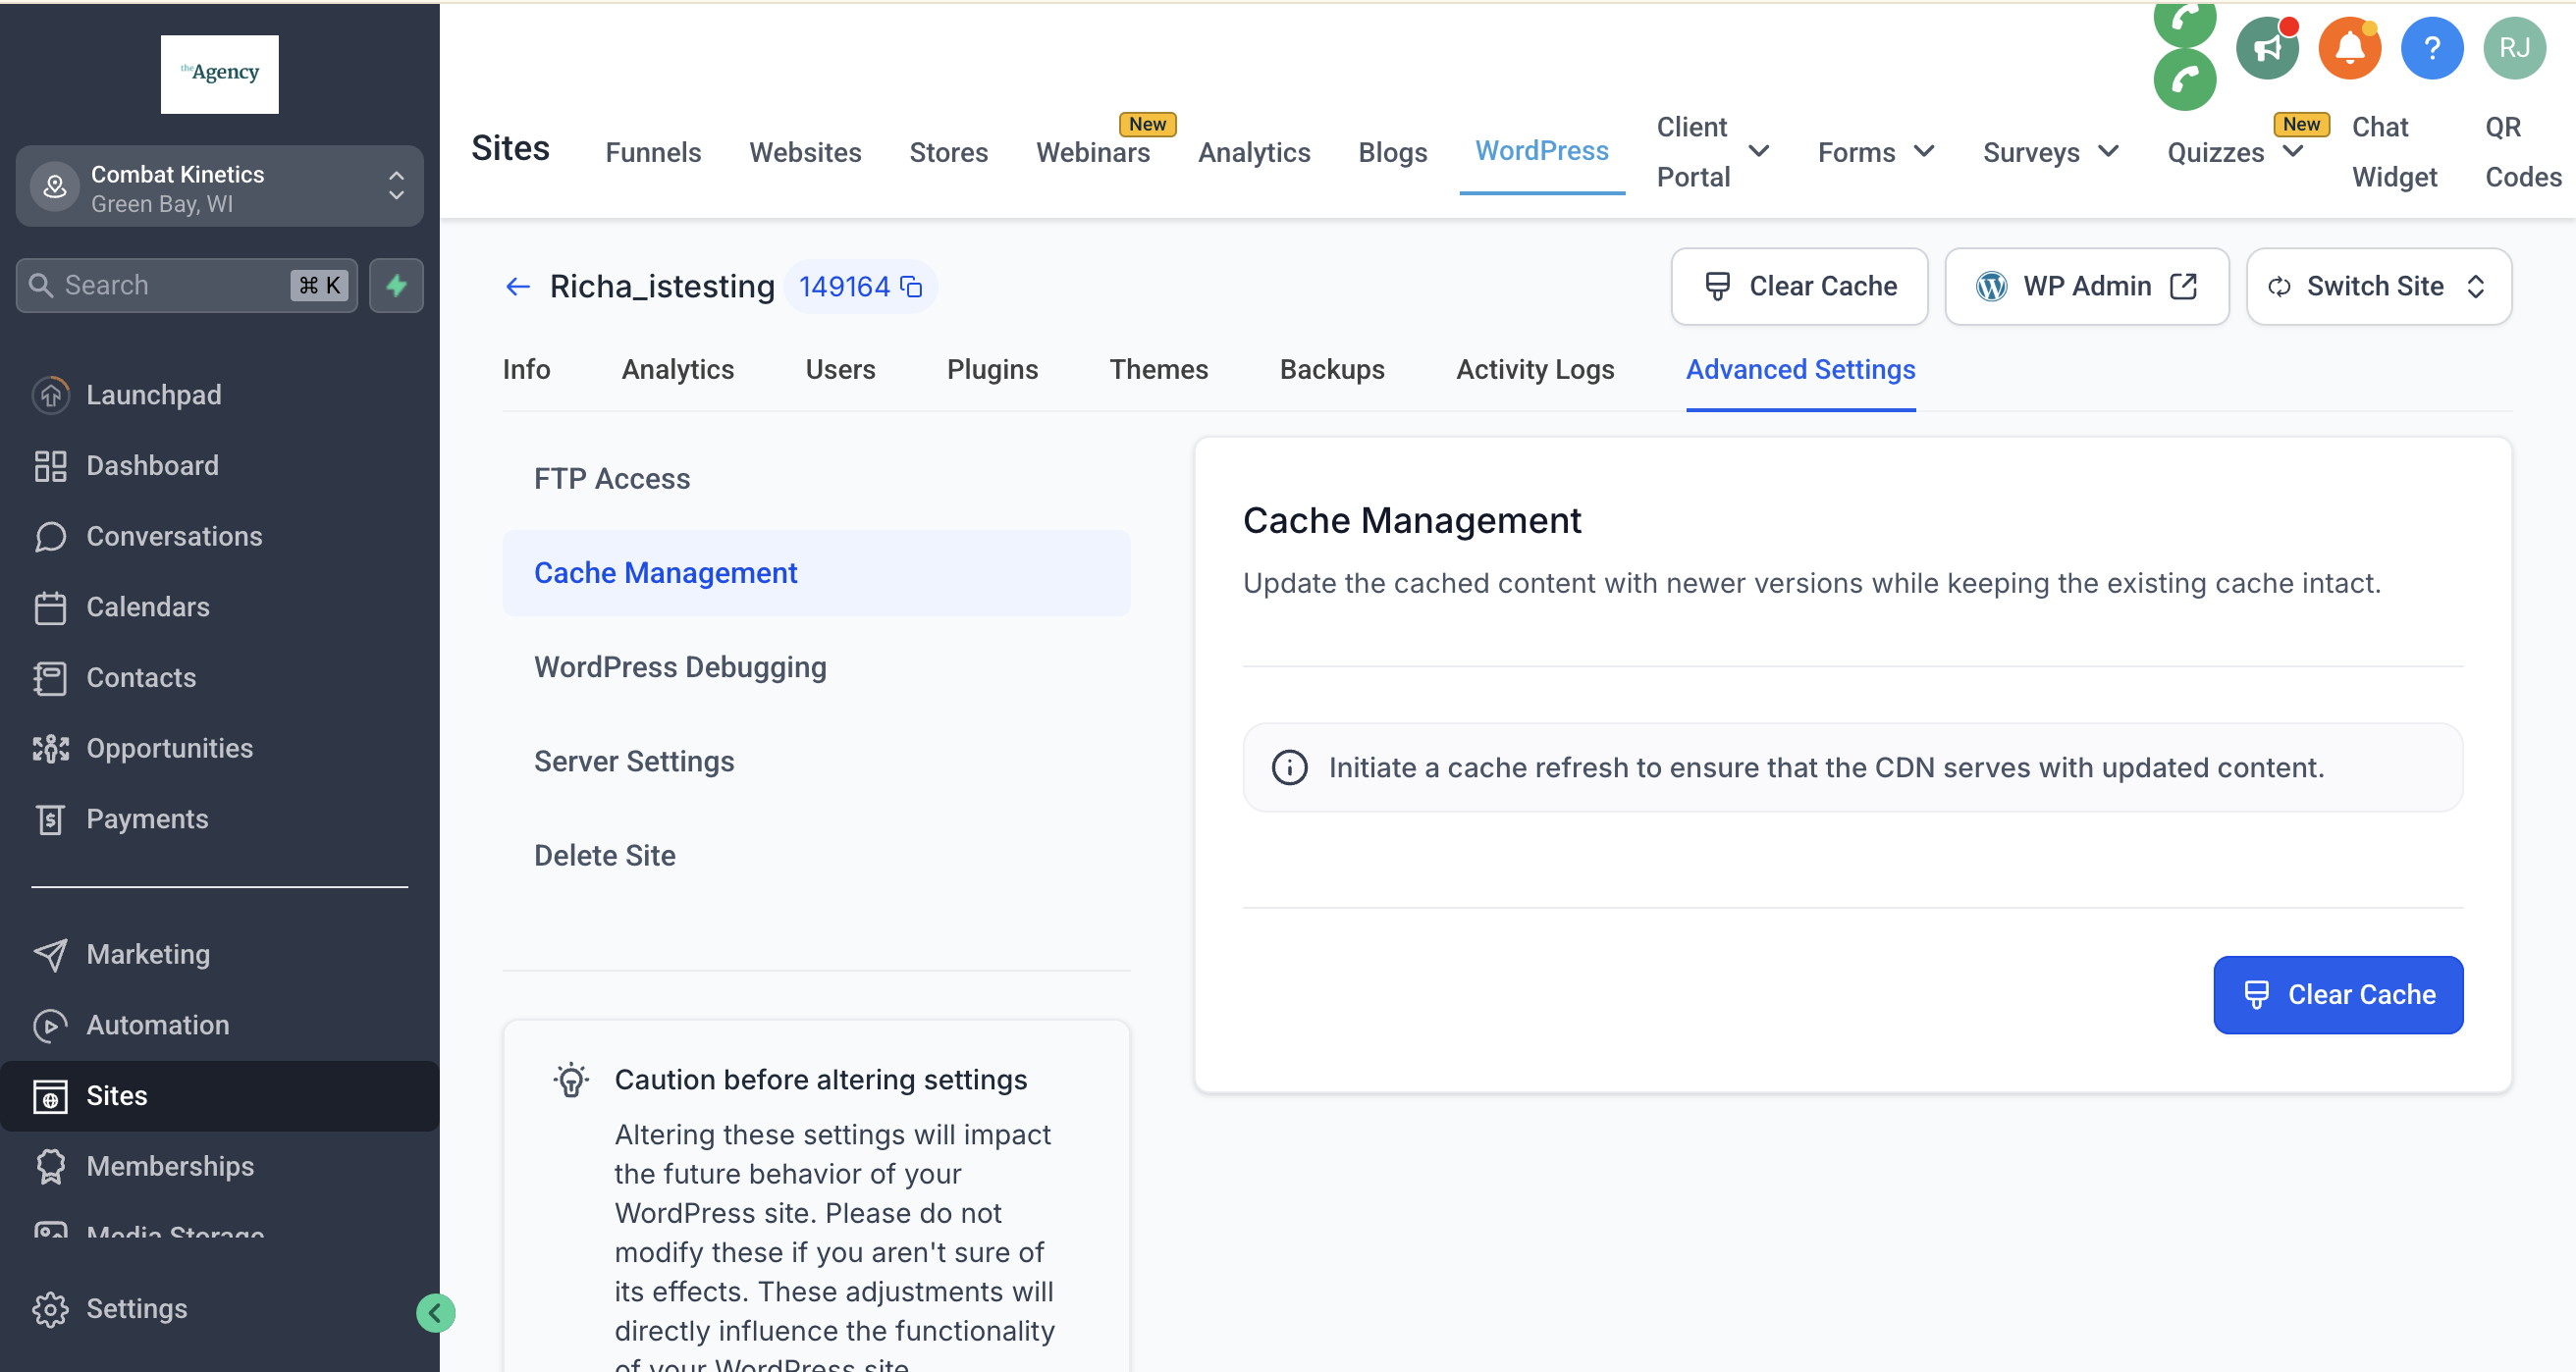
Task: Select WordPress Debugging in settings list
Action: (680, 667)
